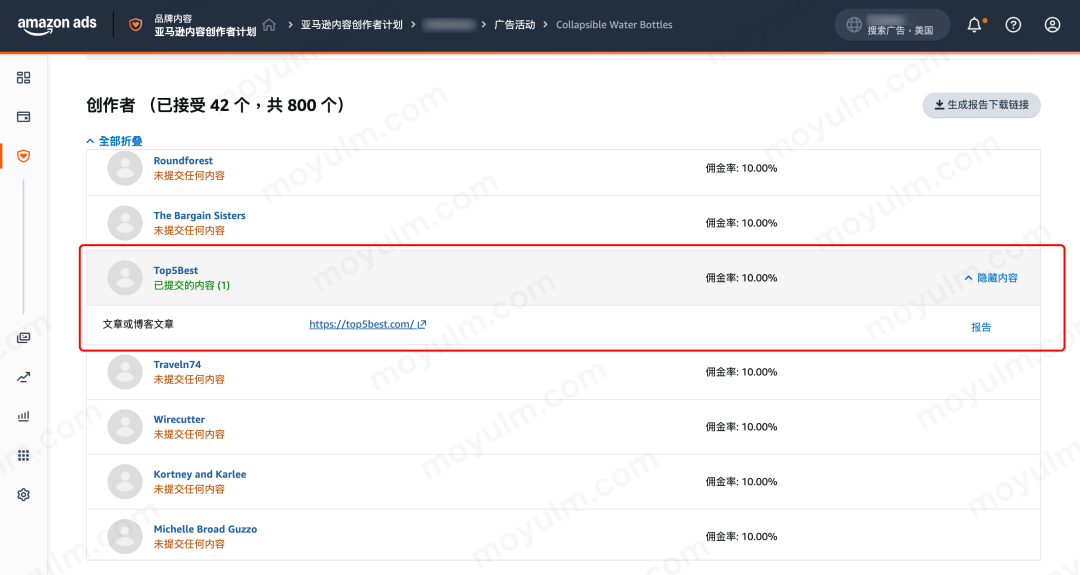Open the creative assets sidebar icon
Screen dimensions: 1080x575
23,338
